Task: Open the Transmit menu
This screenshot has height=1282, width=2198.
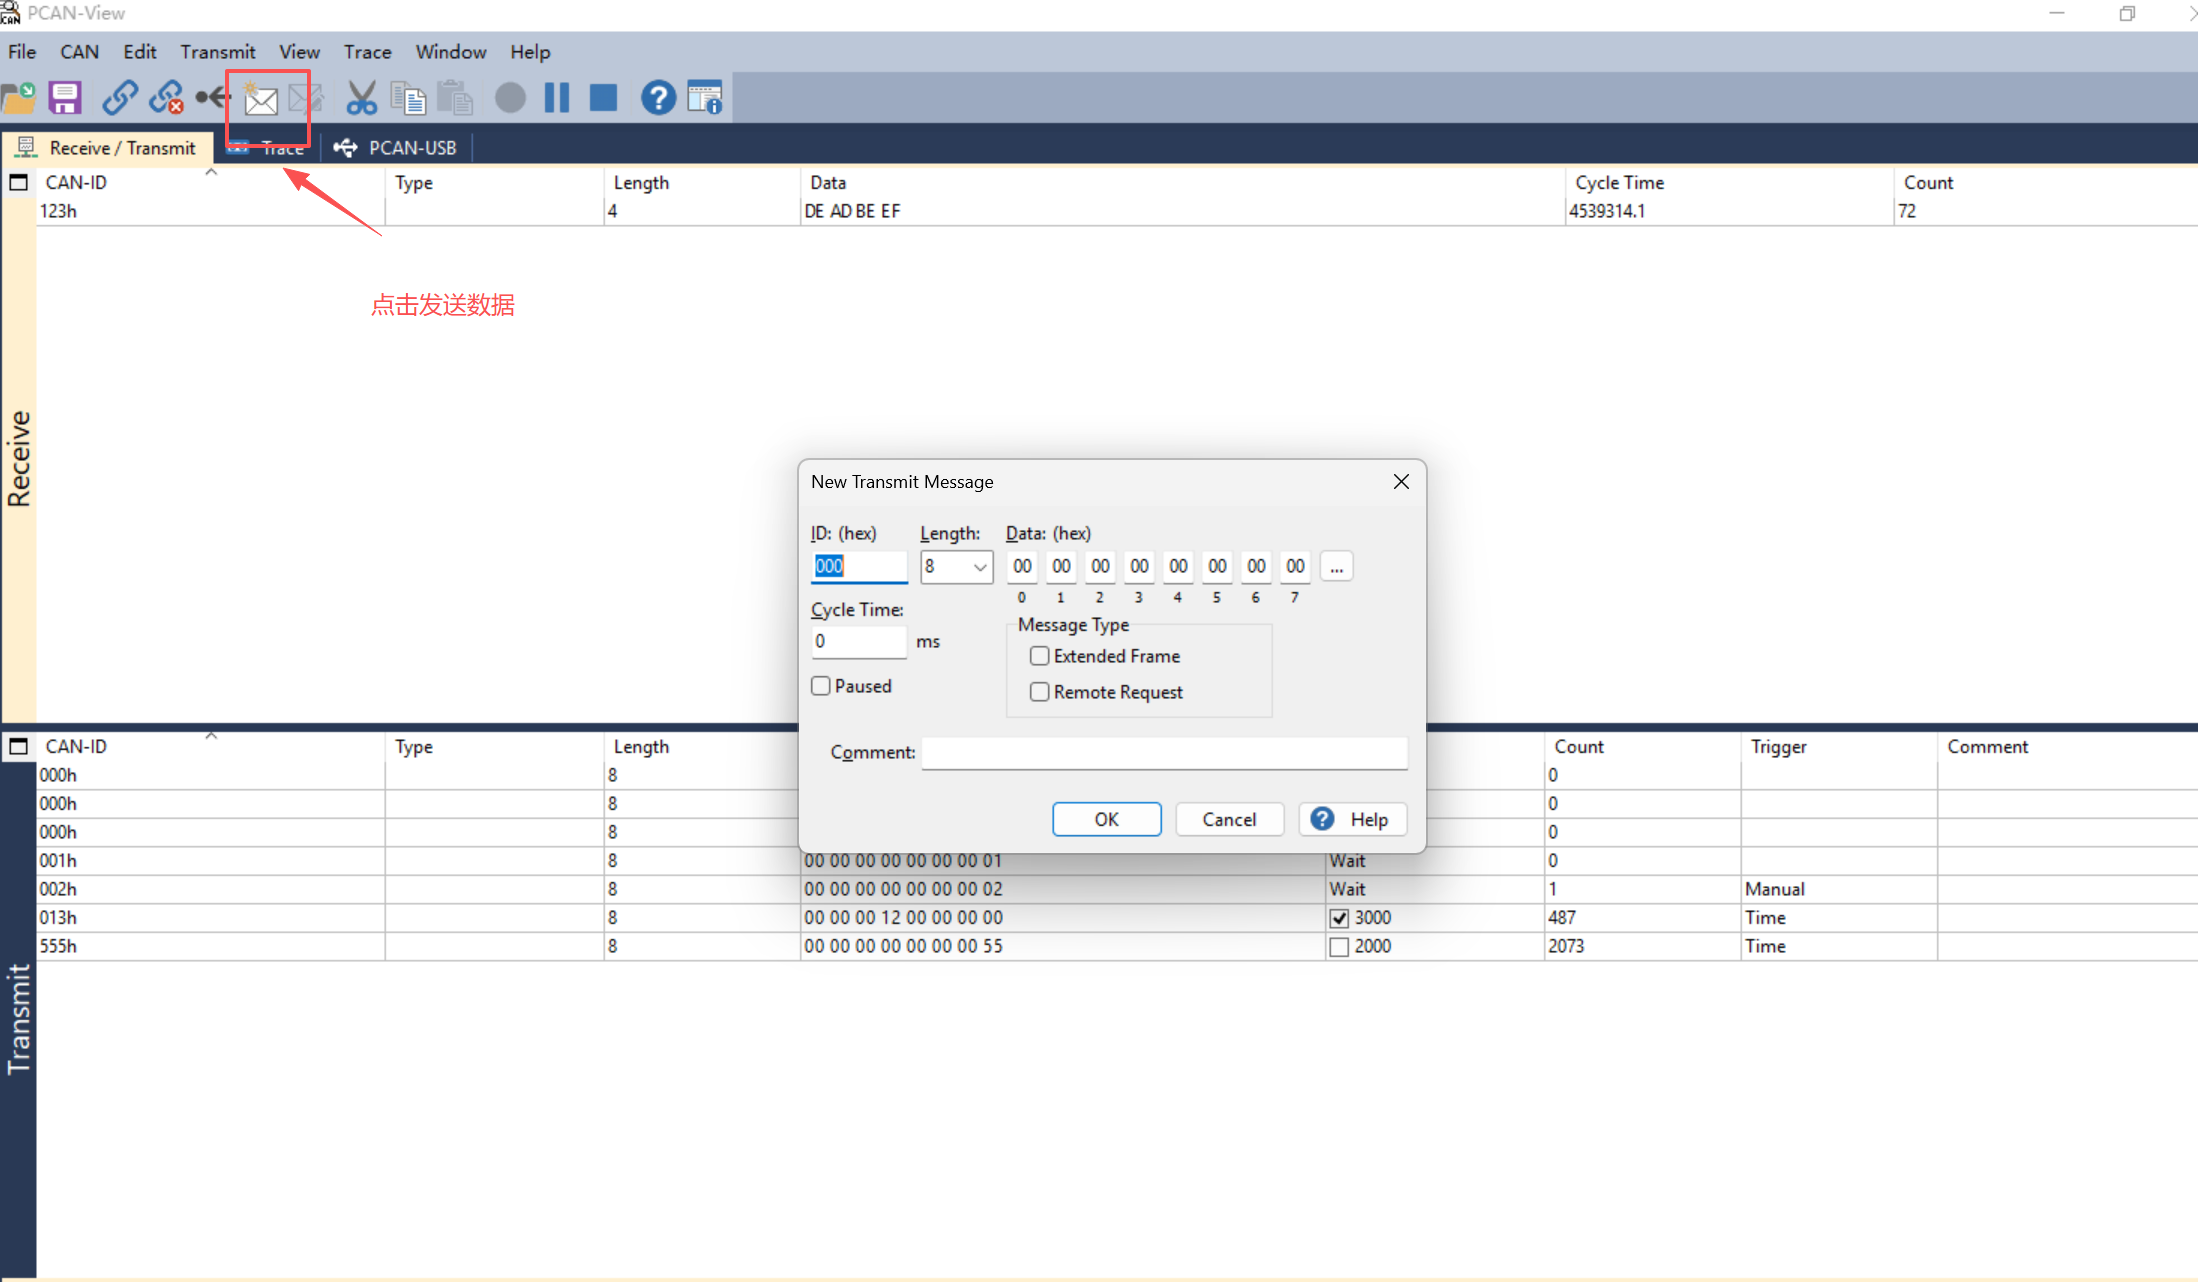Action: (x=217, y=52)
